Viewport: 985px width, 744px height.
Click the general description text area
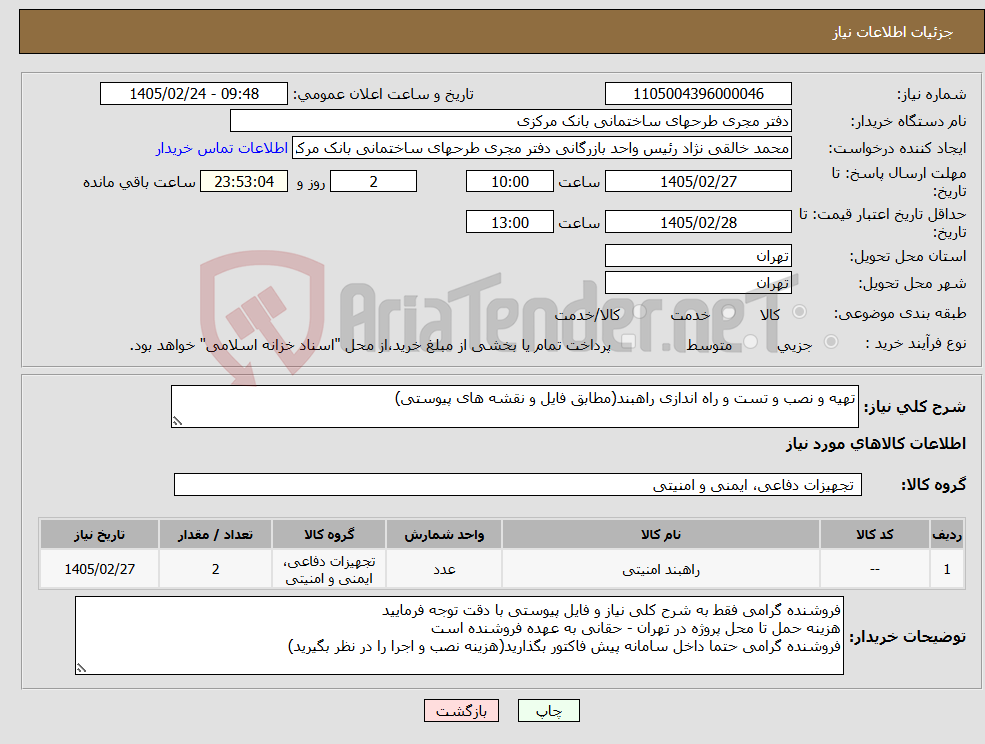[514, 407]
